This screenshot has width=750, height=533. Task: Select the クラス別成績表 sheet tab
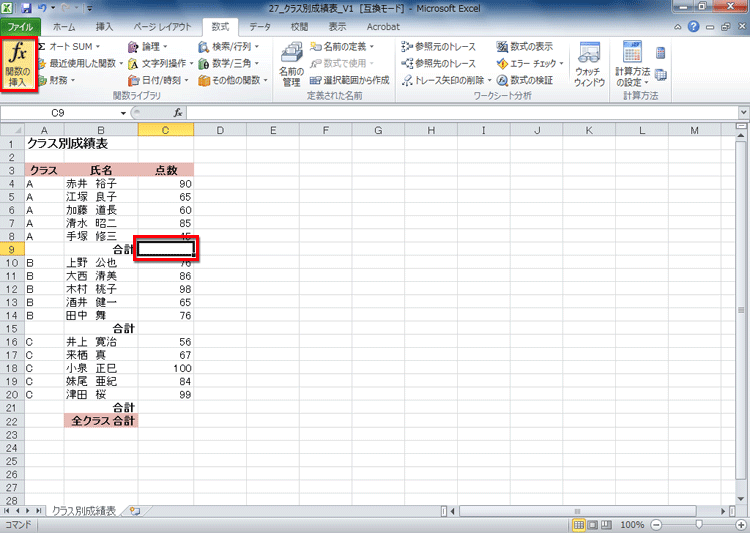point(84,511)
